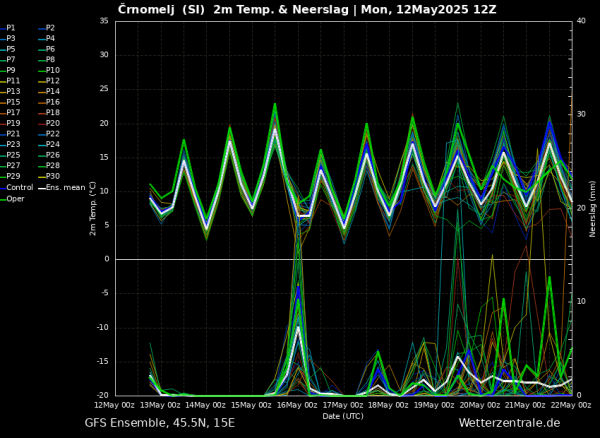
Task: Click the '13May 00z' date tick label
Action: coord(160,405)
